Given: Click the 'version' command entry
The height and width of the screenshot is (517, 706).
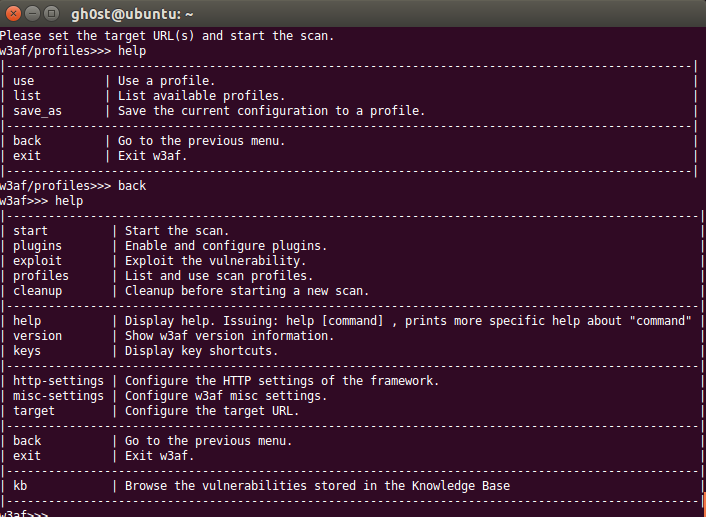Looking at the screenshot, I should pyautogui.click(x=37, y=335).
